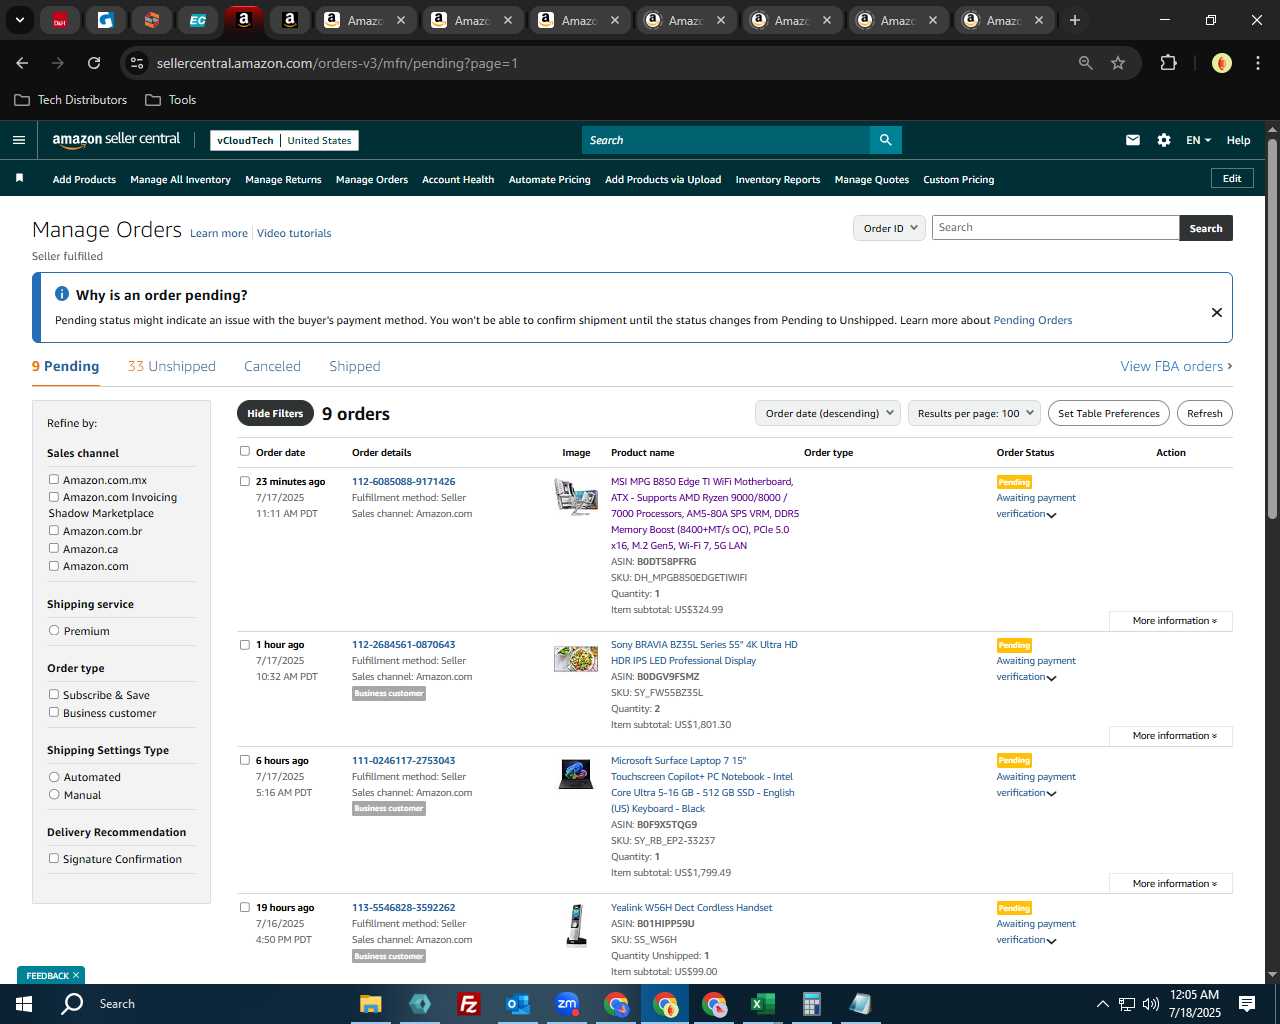Open the Order ID search type dropdown
This screenshot has height=1024, width=1280.
[x=888, y=228]
